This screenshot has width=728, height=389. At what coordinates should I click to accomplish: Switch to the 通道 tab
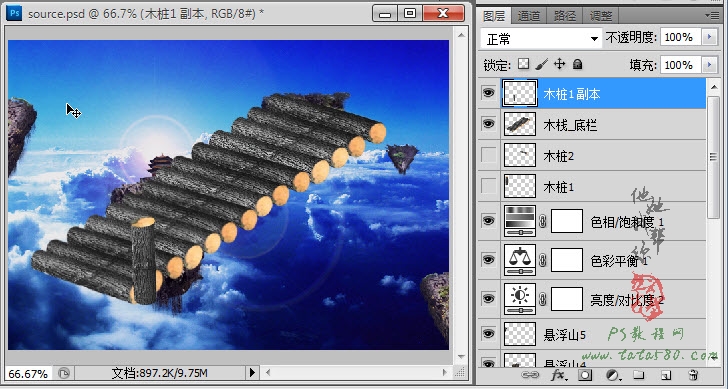click(529, 16)
